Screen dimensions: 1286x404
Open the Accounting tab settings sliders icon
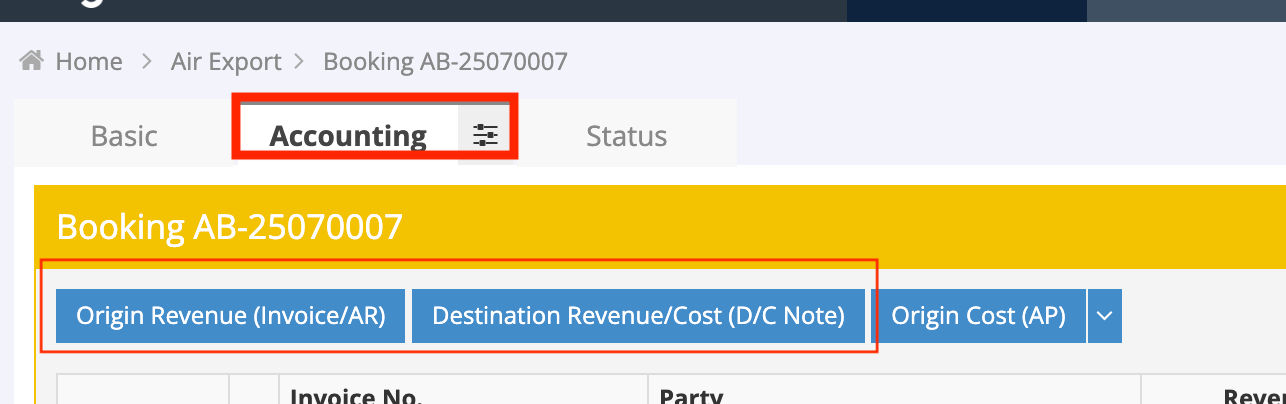click(485, 135)
